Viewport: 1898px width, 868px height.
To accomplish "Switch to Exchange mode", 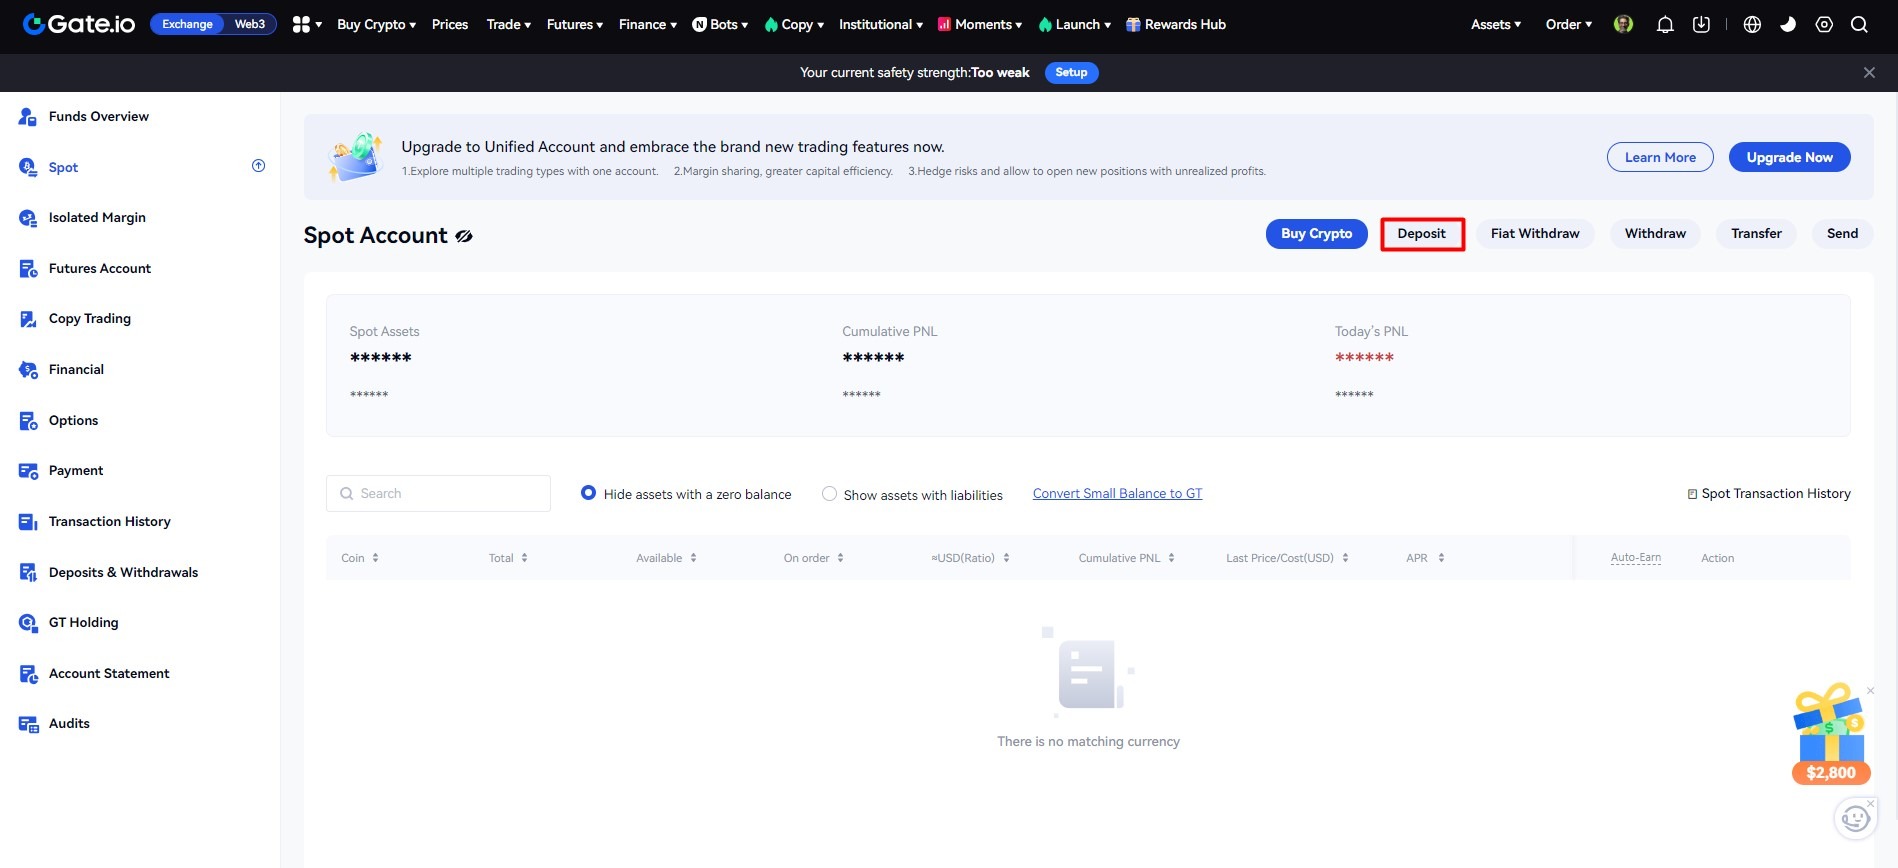I will point(188,24).
